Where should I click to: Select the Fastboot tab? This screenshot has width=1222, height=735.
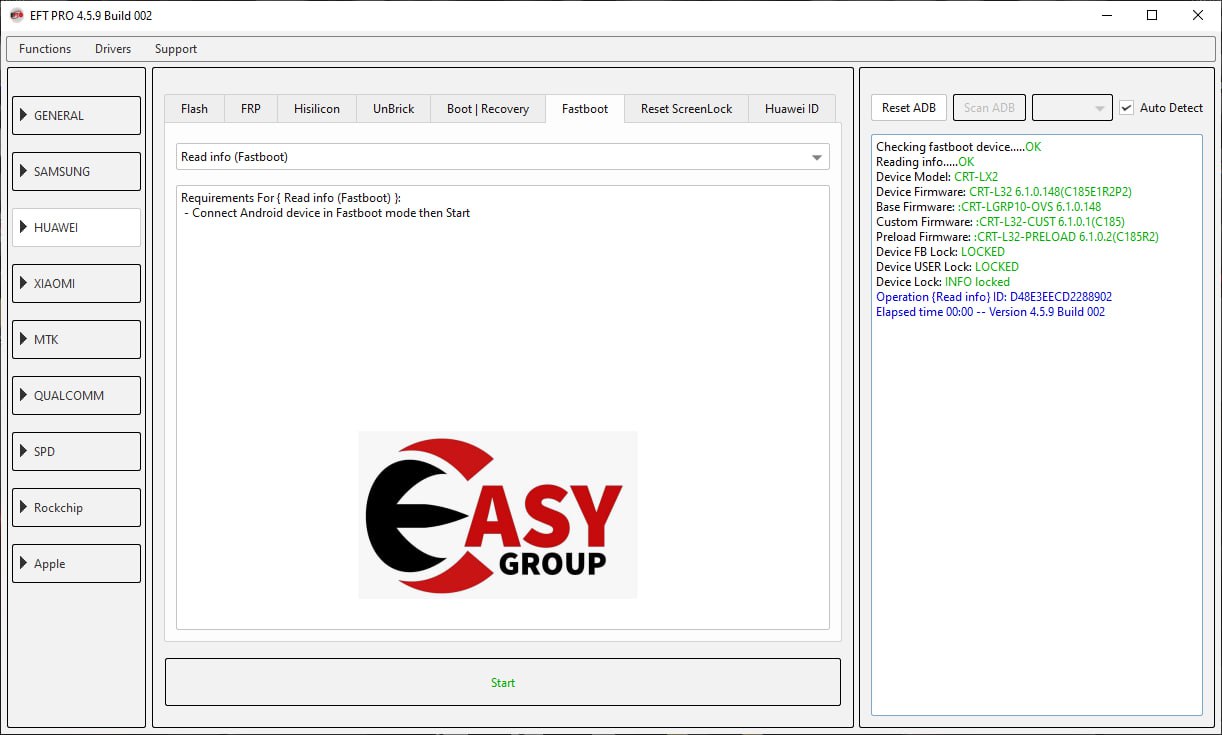[x=585, y=109]
